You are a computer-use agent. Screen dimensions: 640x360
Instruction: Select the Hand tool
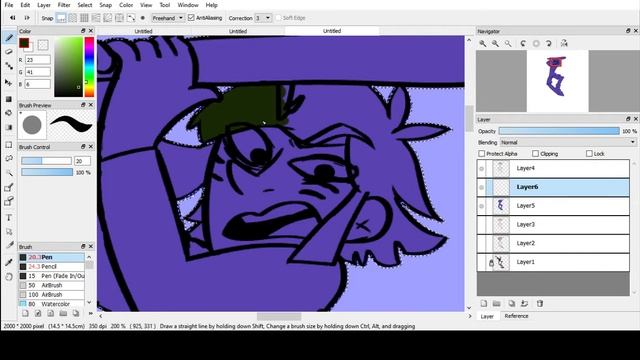[x=9, y=277]
